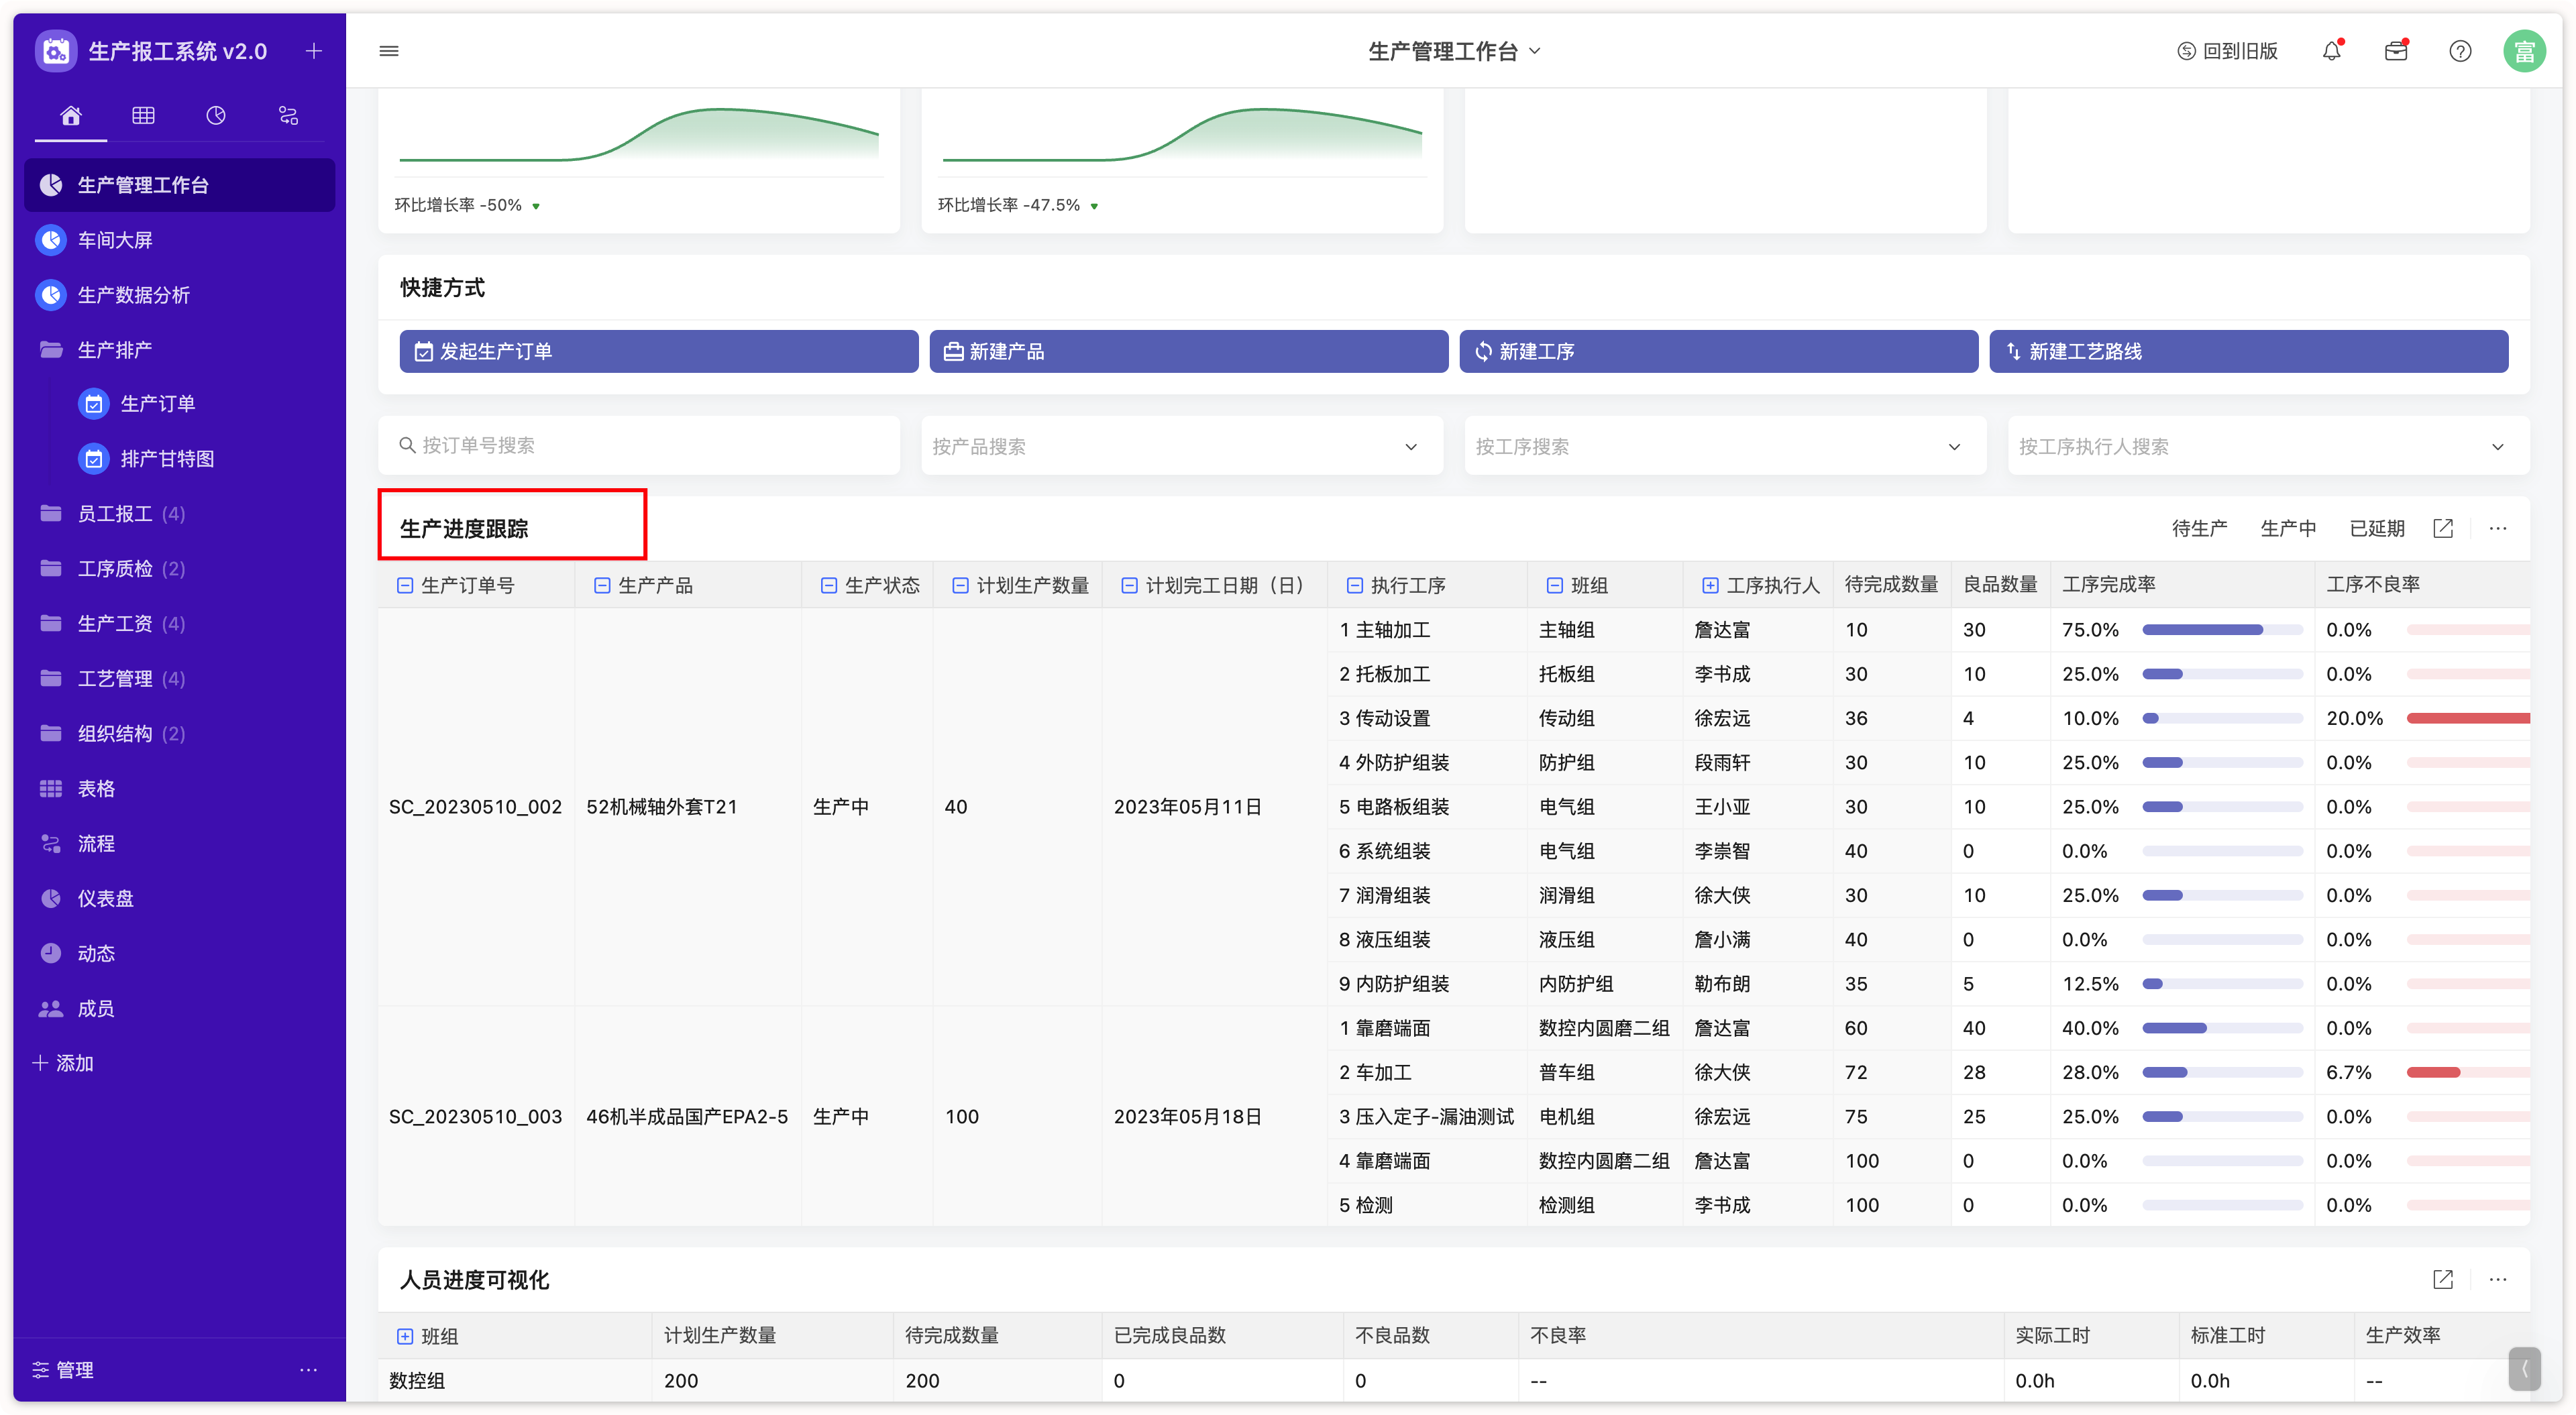This screenshot has height=1415, width=2576.
Task: Click 新建工序 shortcut button
Action: [1719, 351]
